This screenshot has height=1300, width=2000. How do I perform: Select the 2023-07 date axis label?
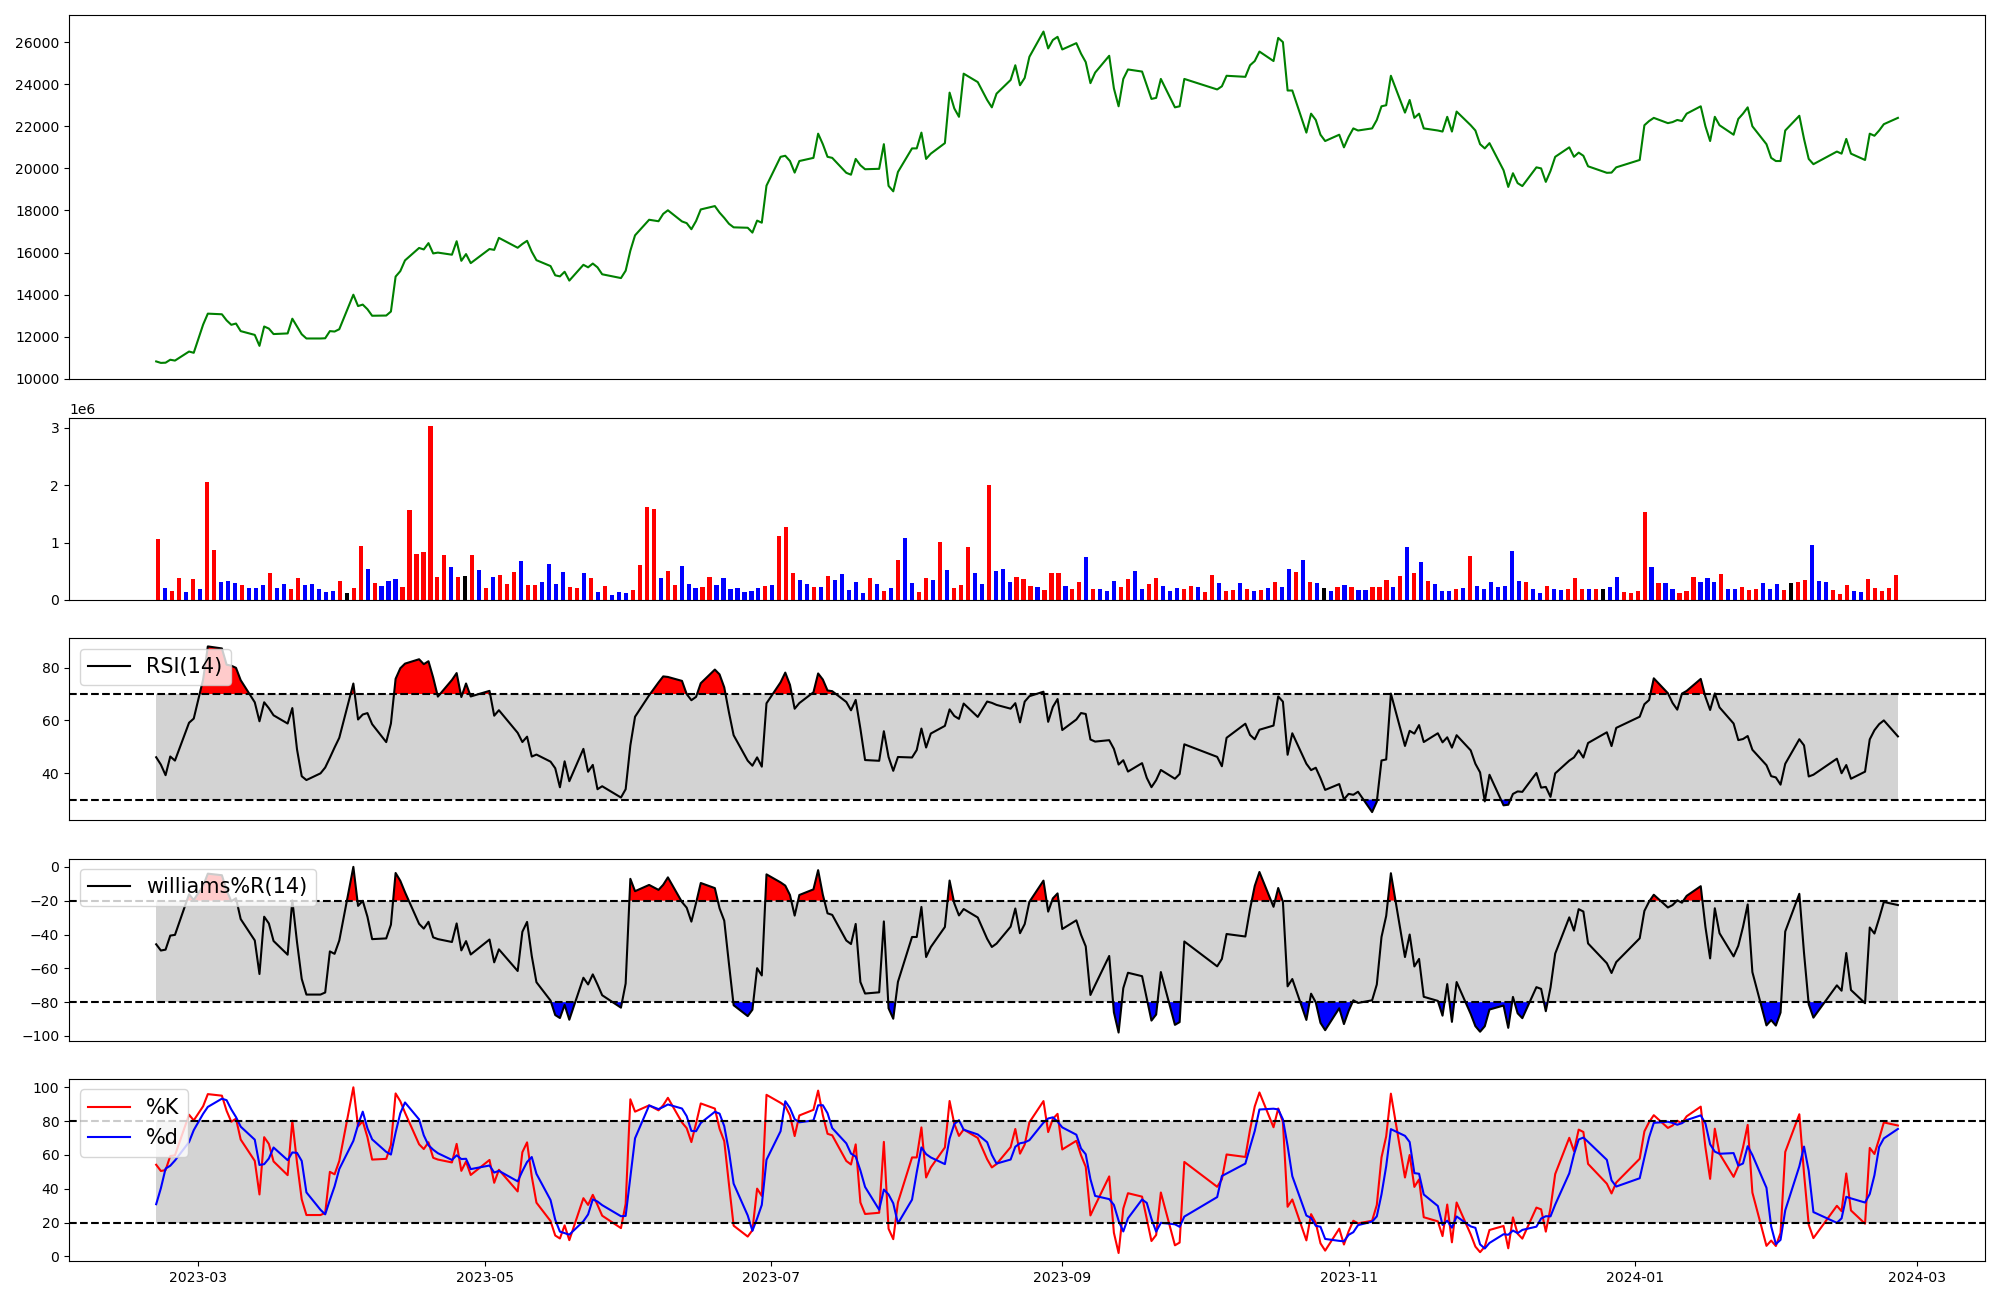772,1276
